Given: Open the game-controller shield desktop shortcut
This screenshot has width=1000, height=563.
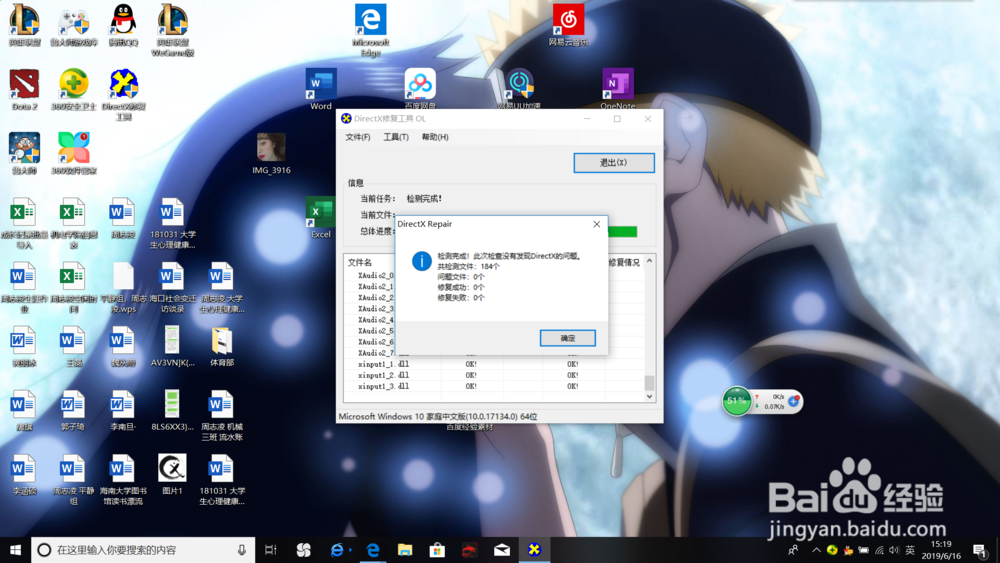Looking at the screenshot, I should click(x=74, y=26).
